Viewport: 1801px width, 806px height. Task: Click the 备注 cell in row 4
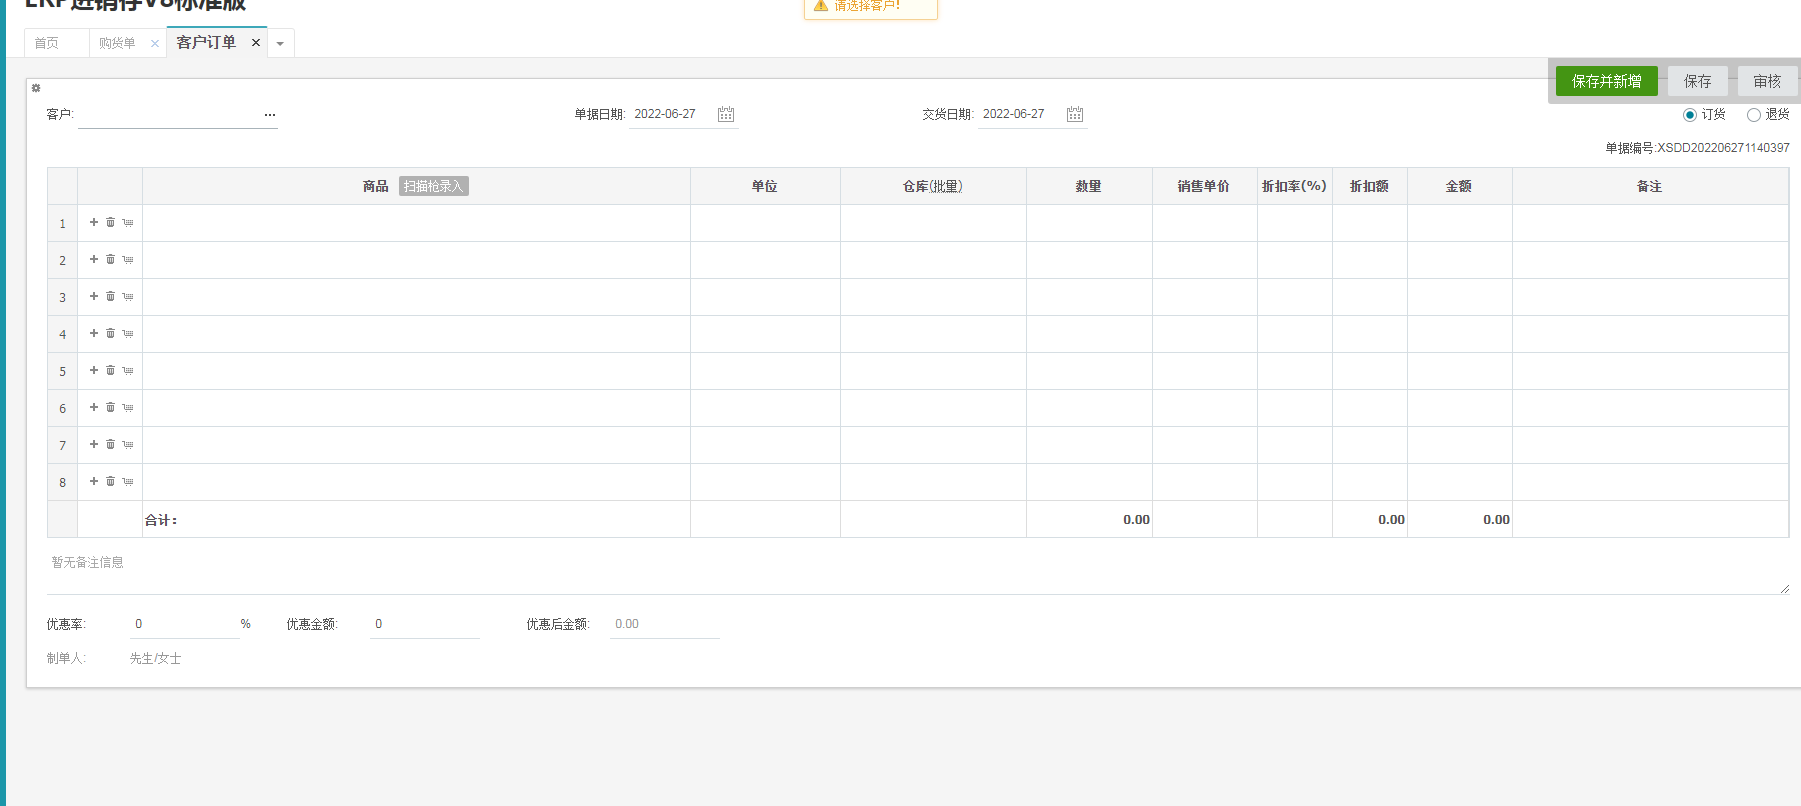(x=1650, y=334)
